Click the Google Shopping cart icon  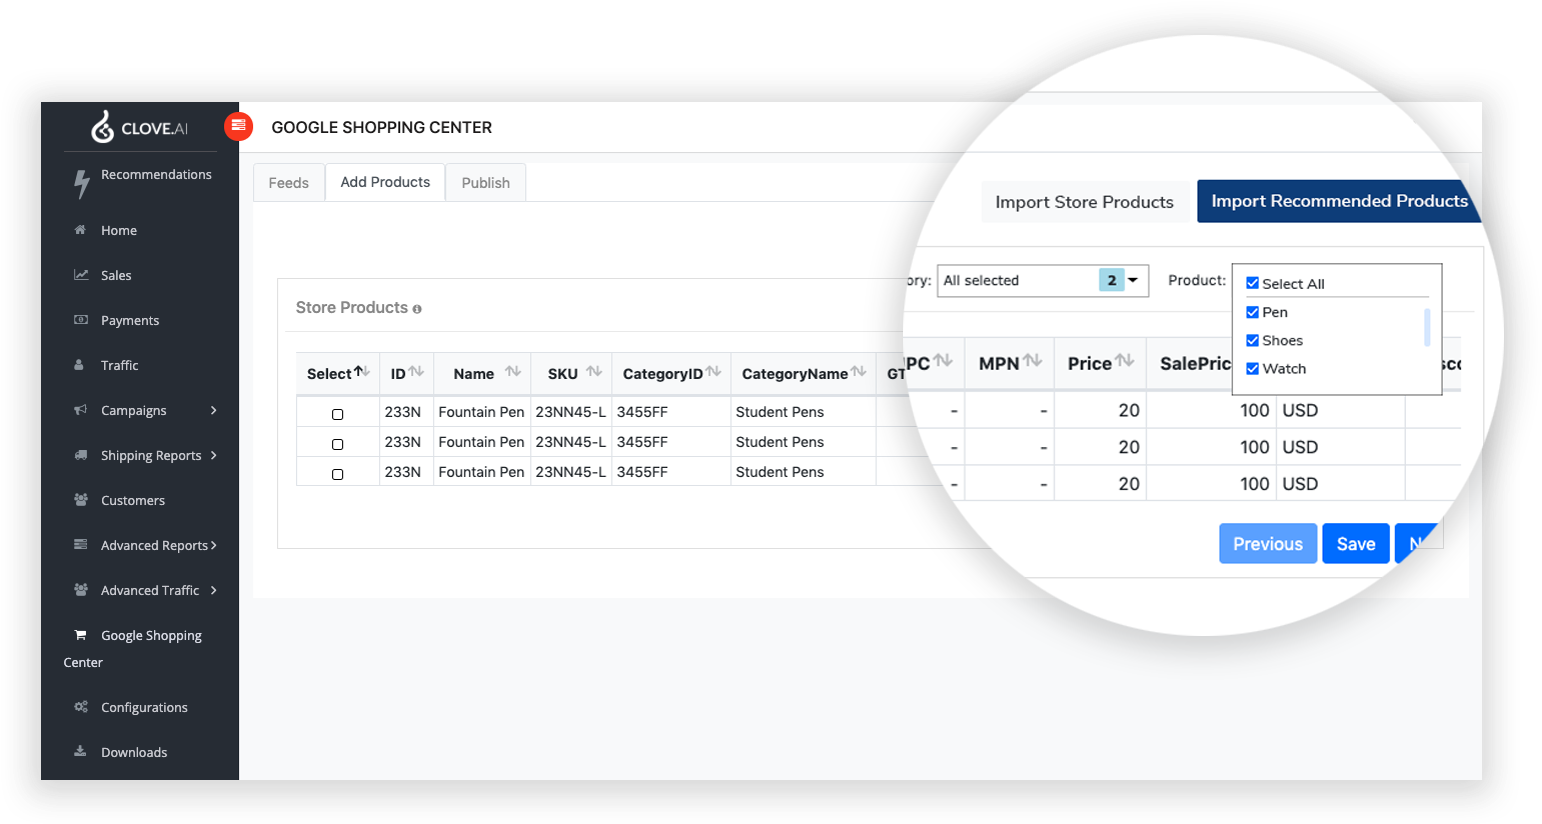(x=80, y=635)
